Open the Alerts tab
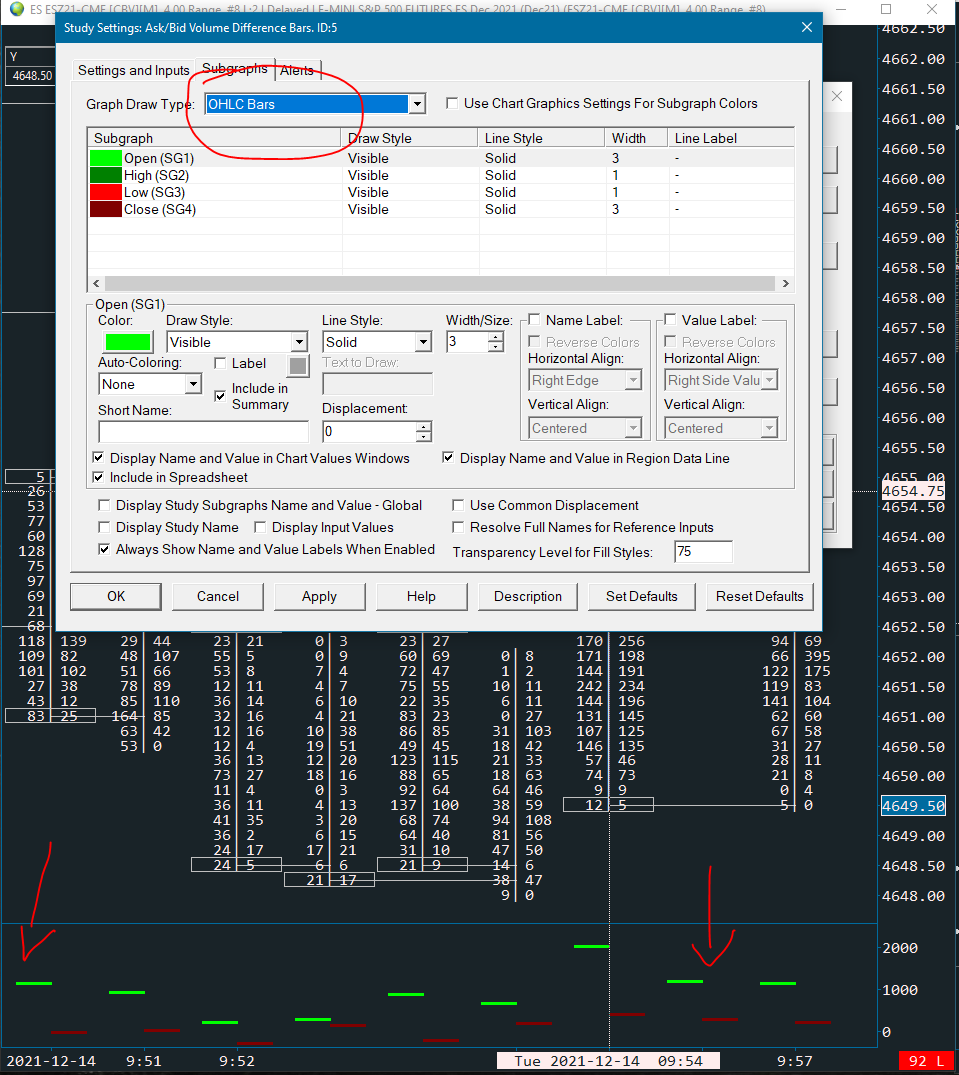 [297, 70]
